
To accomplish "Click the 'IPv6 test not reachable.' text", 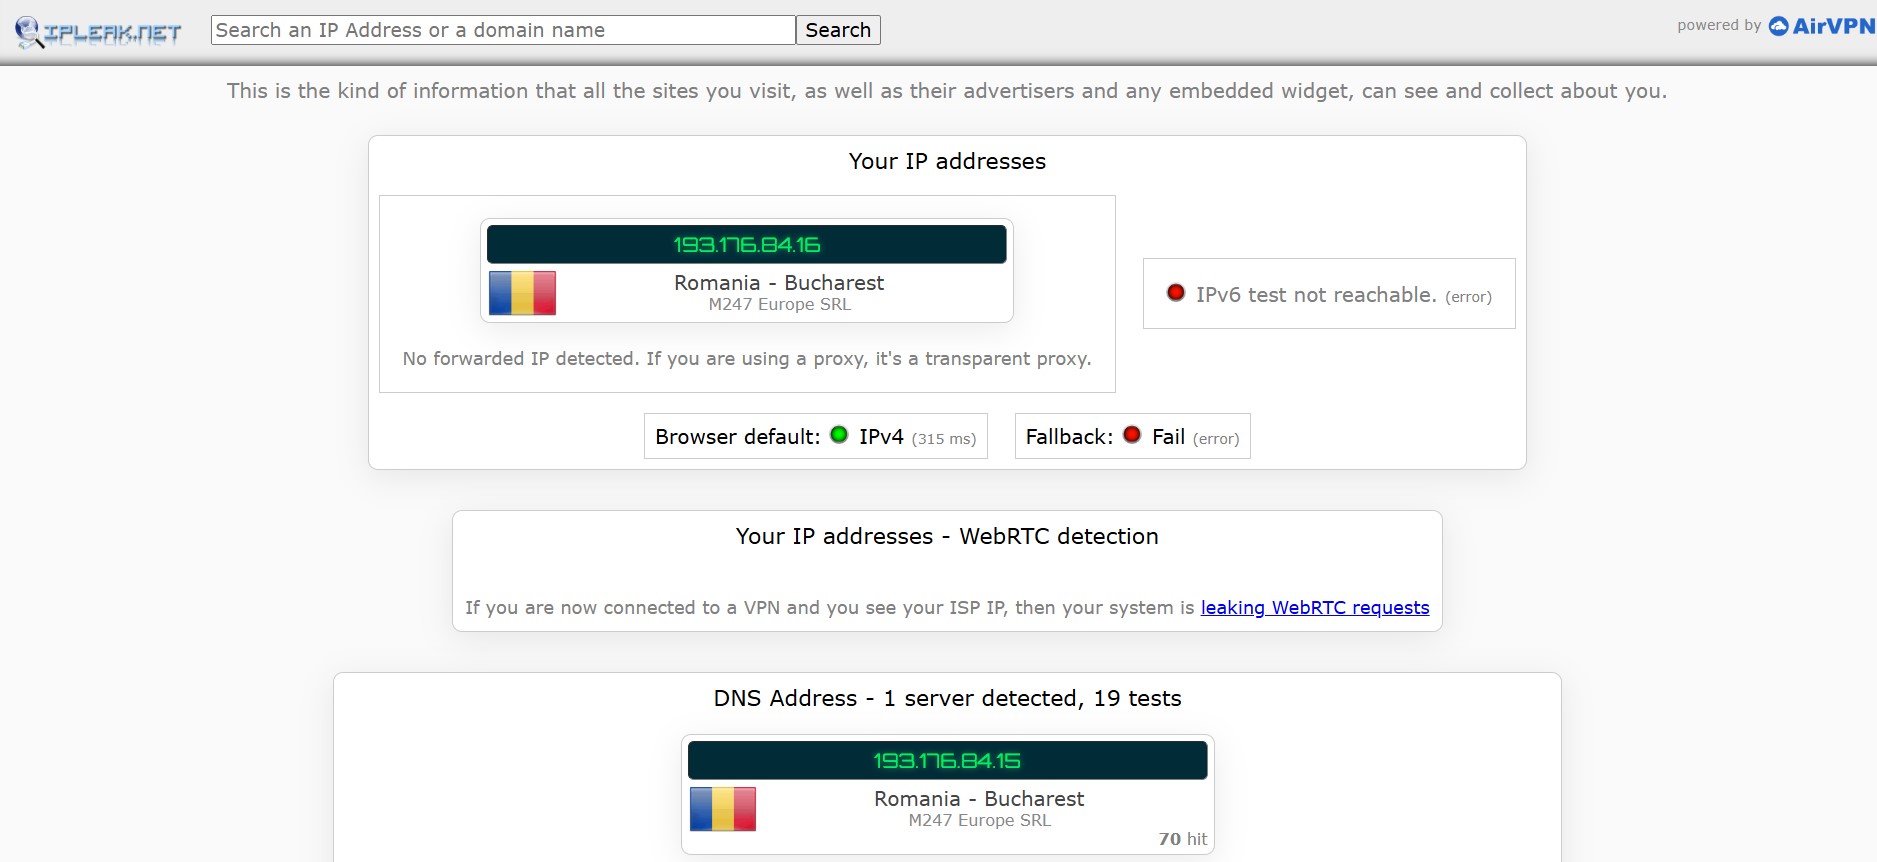I will tap(1316, 295).
